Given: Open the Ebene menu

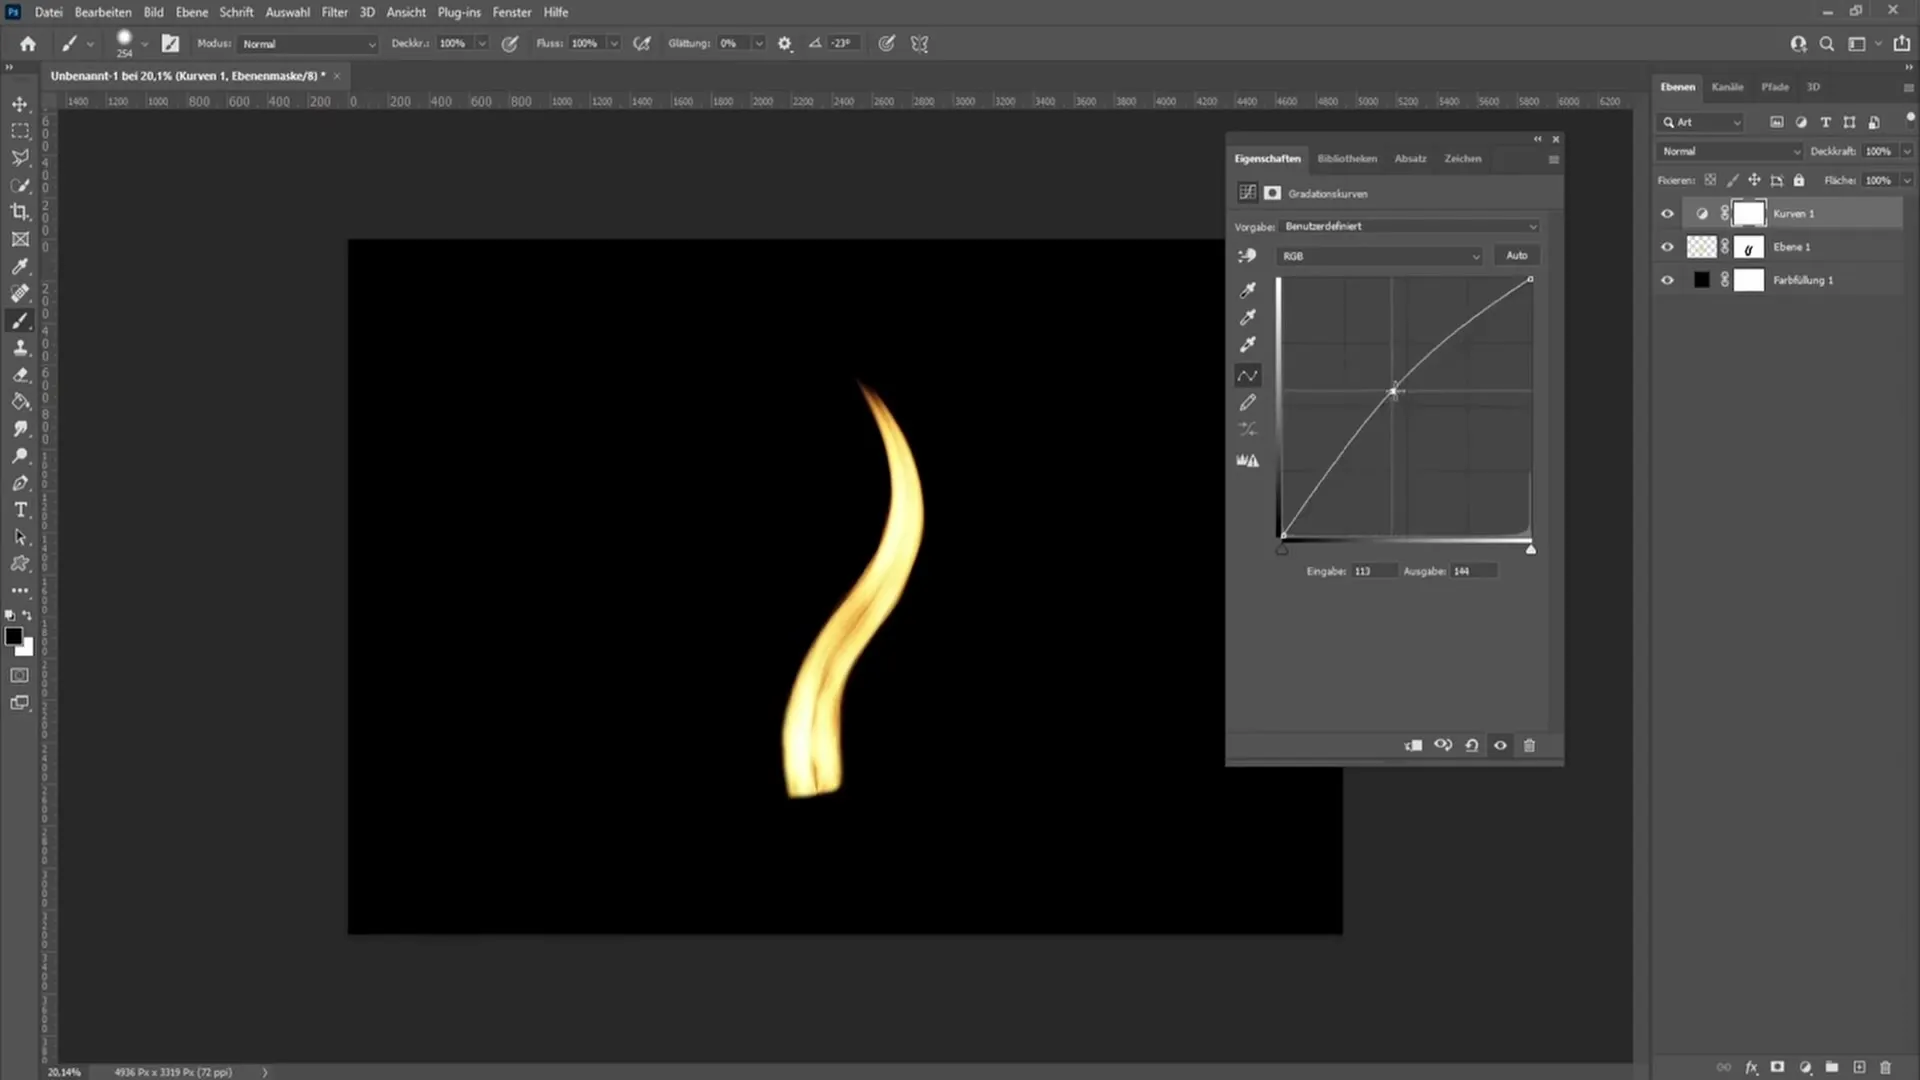Looking at the screenshot, I should click(x=191, y=12).
